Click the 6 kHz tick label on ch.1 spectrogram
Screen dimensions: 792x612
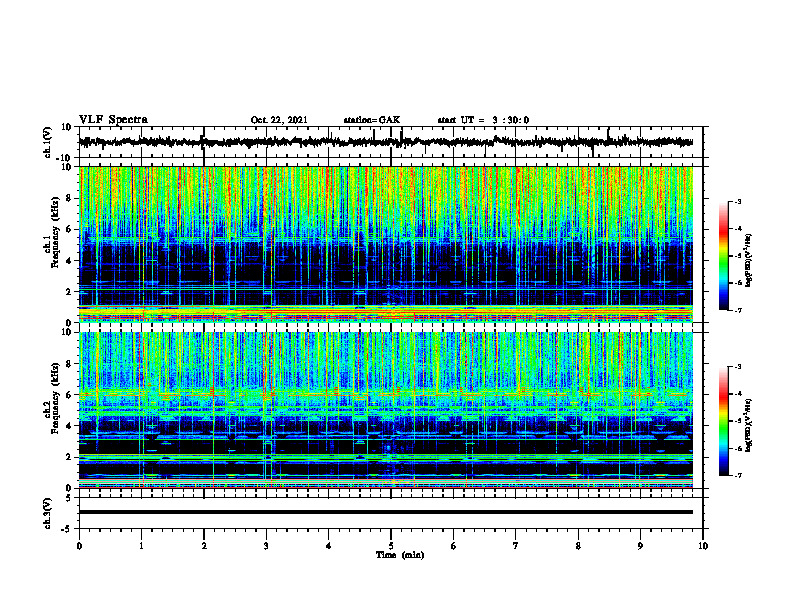point(70,229)
